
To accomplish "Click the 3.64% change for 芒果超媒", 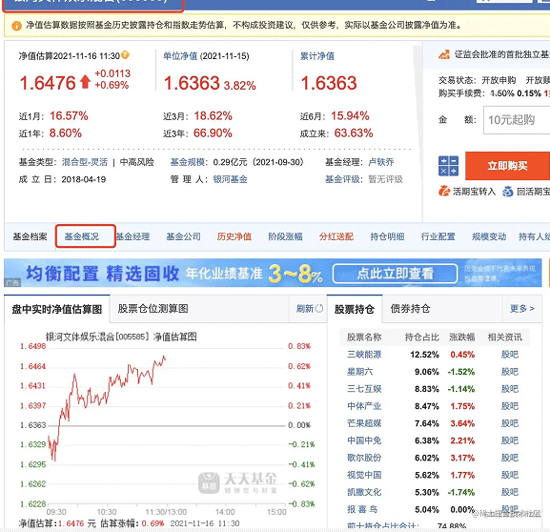I will tap(462, 423).
